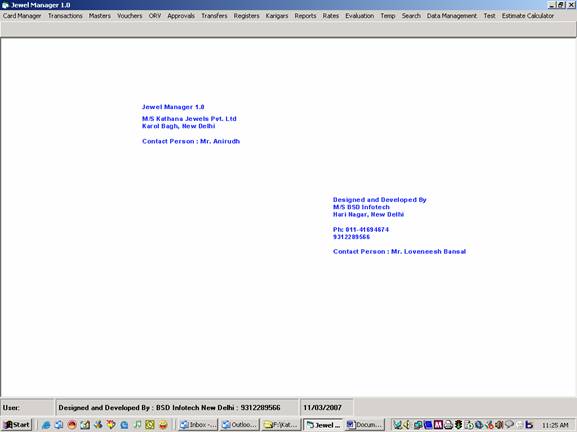Open the Registers menu
The width and height of the screenshot is (577, 432).
click(x=247, y=16)
